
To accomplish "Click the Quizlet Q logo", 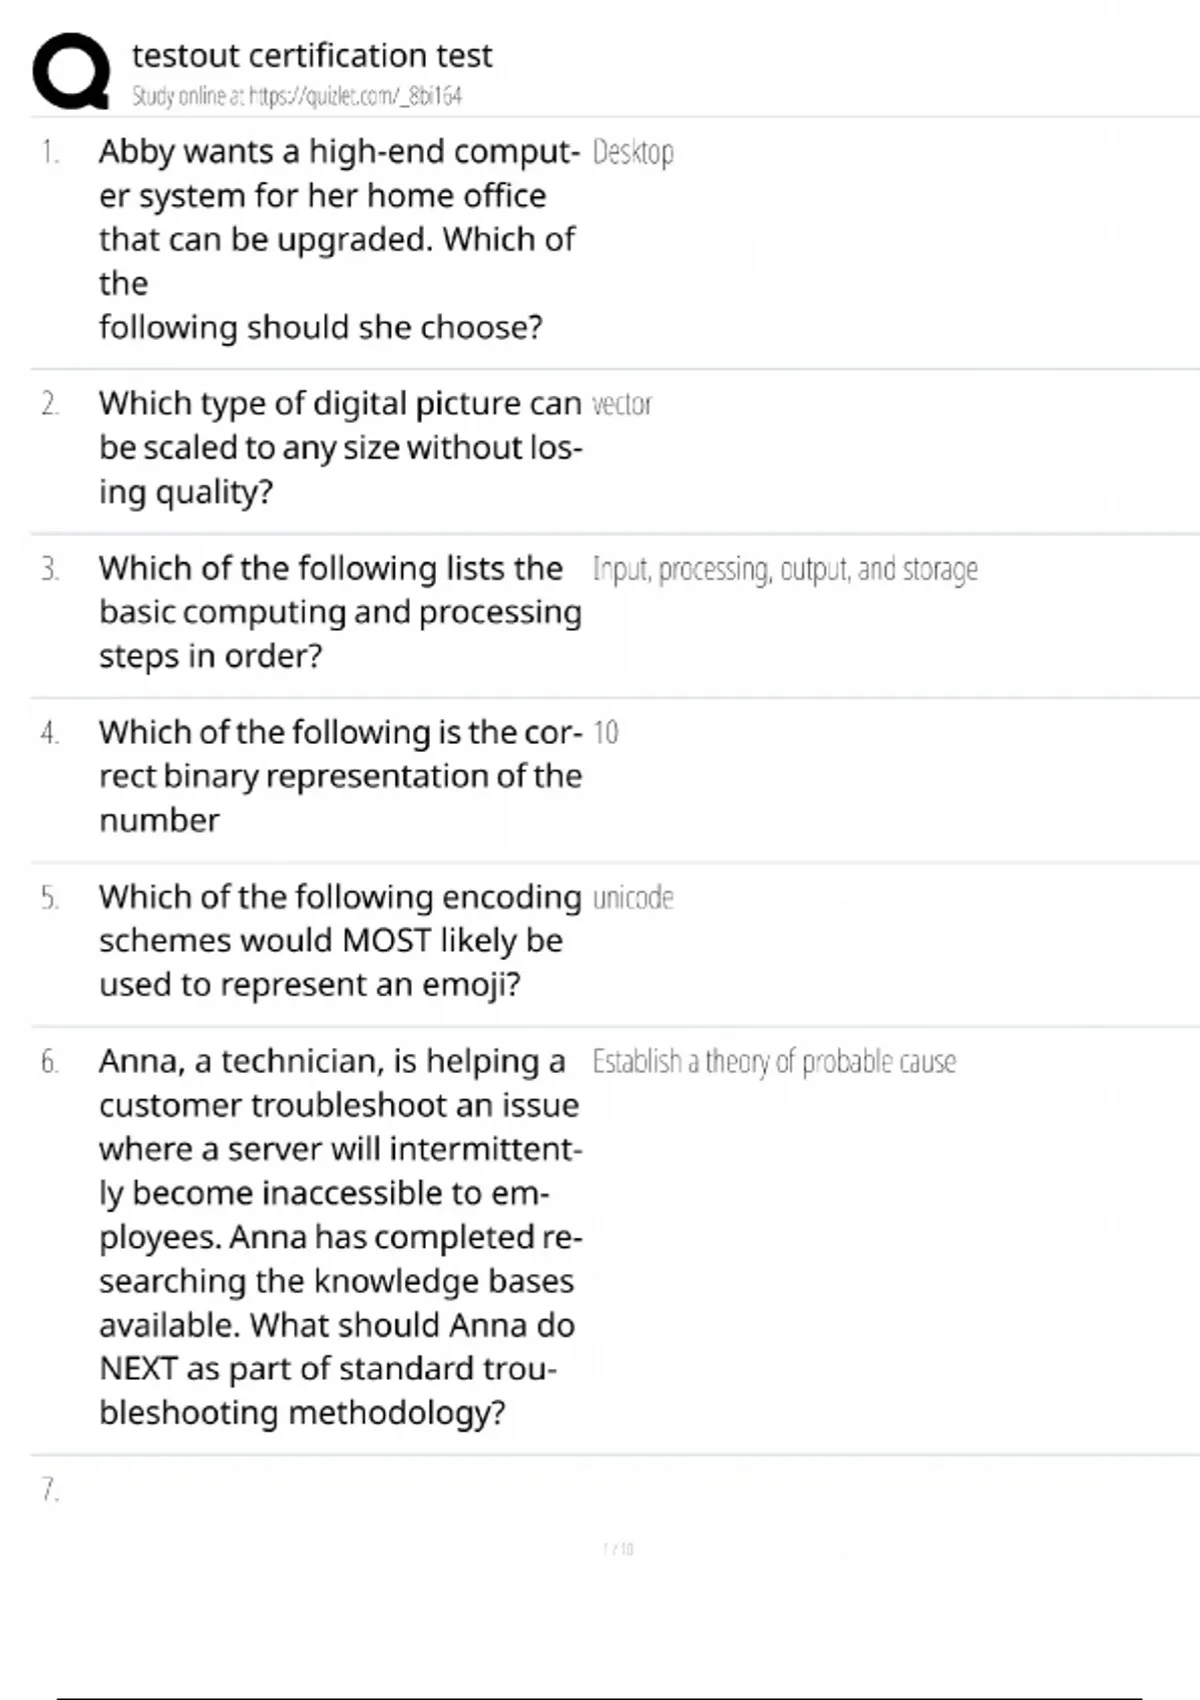I will pyautogui.click(x=71, y=70).
